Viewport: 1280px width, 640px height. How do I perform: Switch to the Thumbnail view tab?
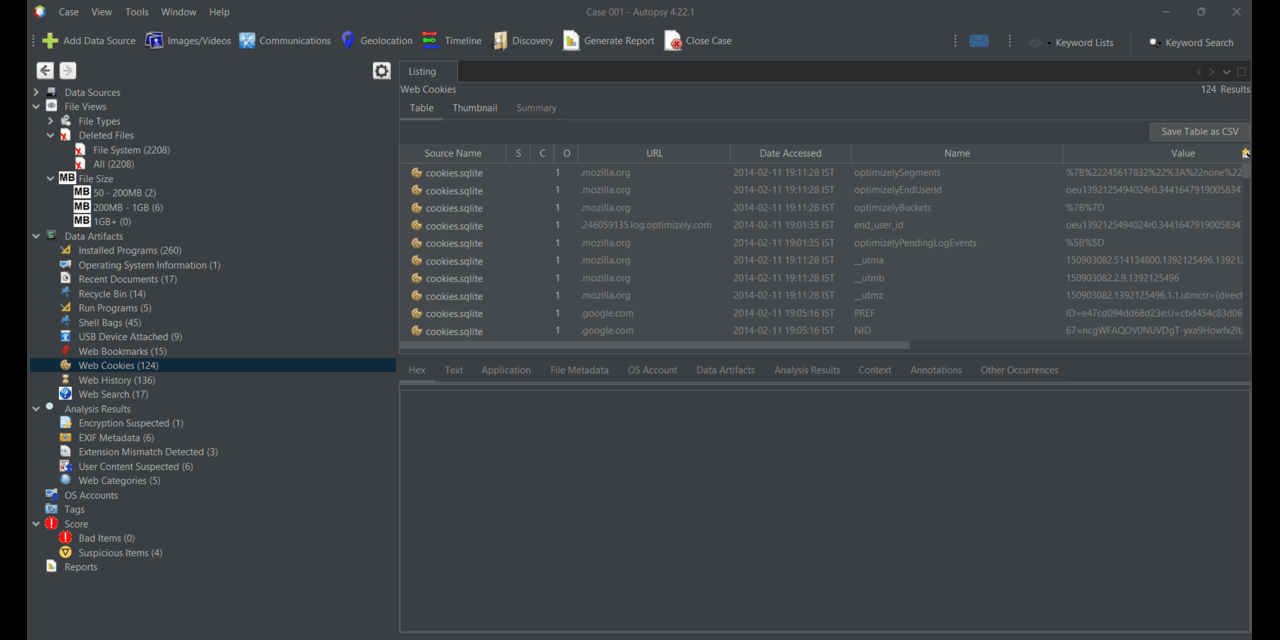(x=475, y=107)
